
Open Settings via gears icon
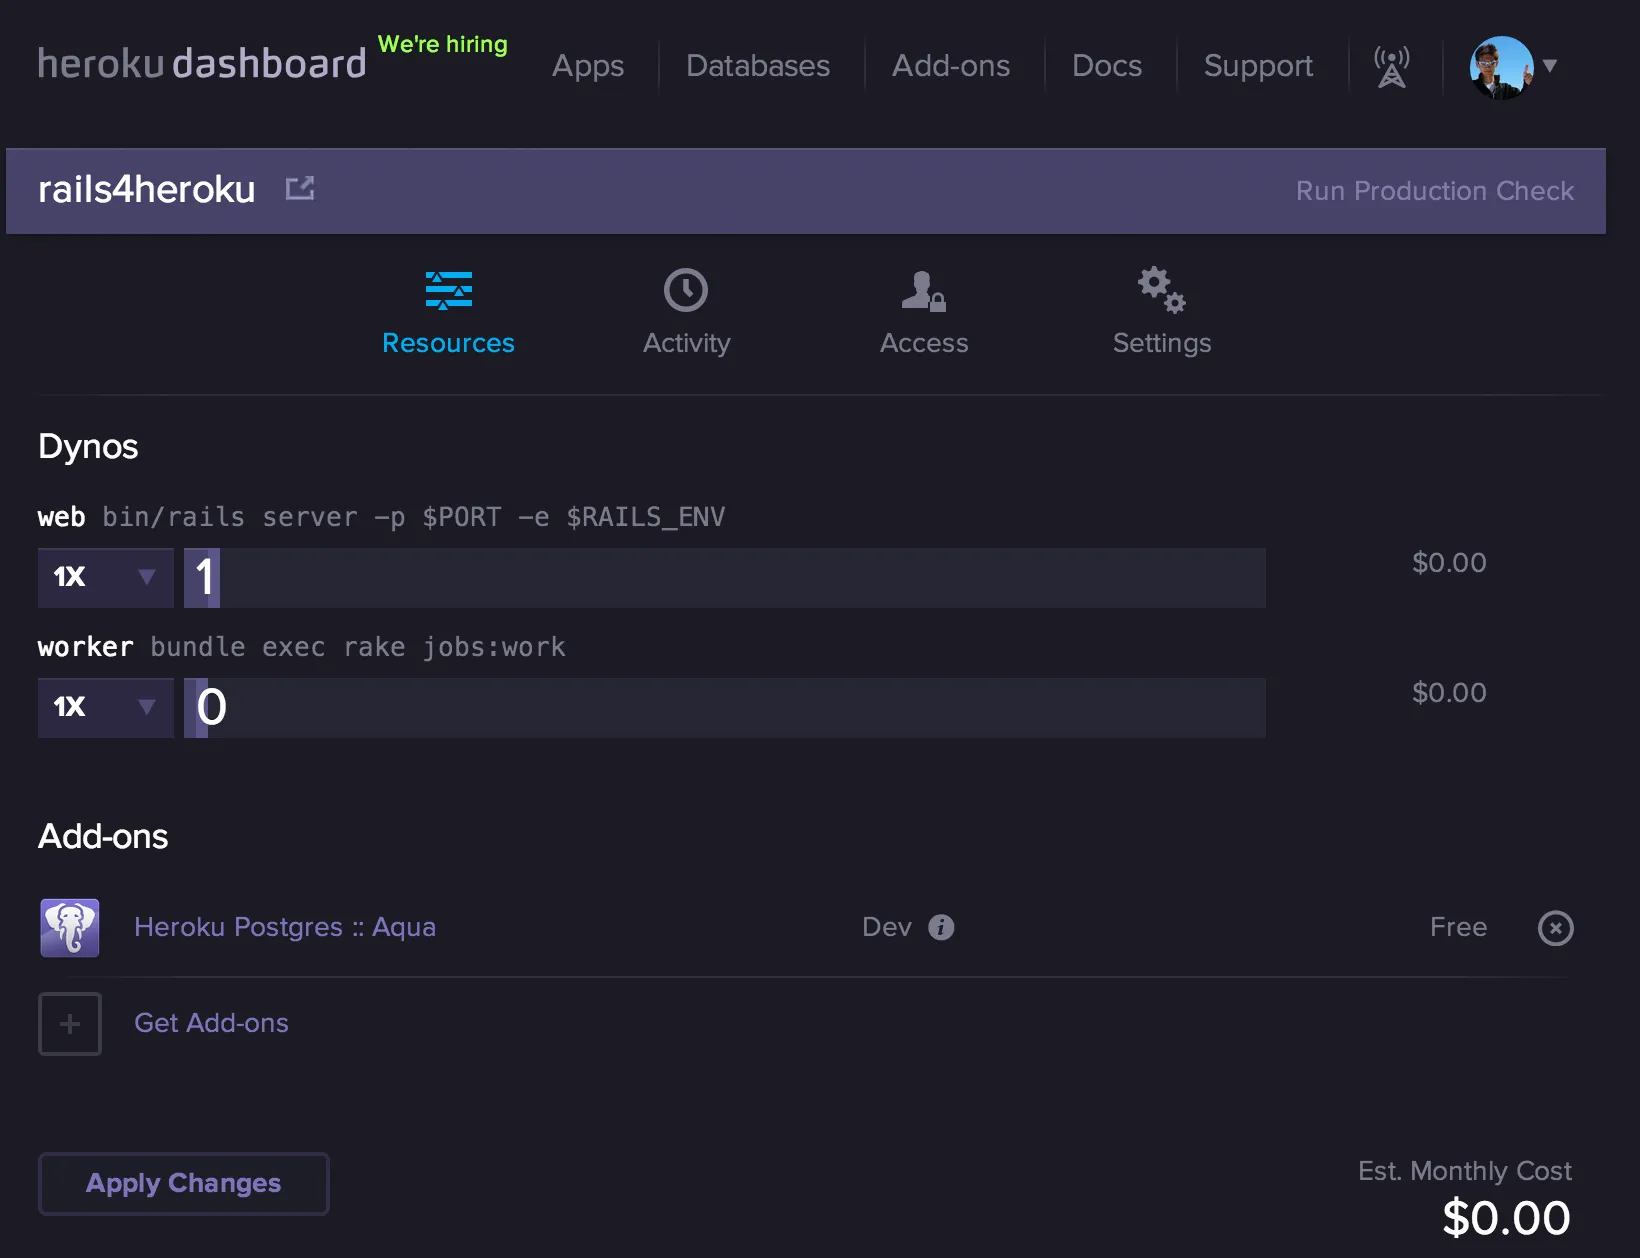[x=1161, y=290]
